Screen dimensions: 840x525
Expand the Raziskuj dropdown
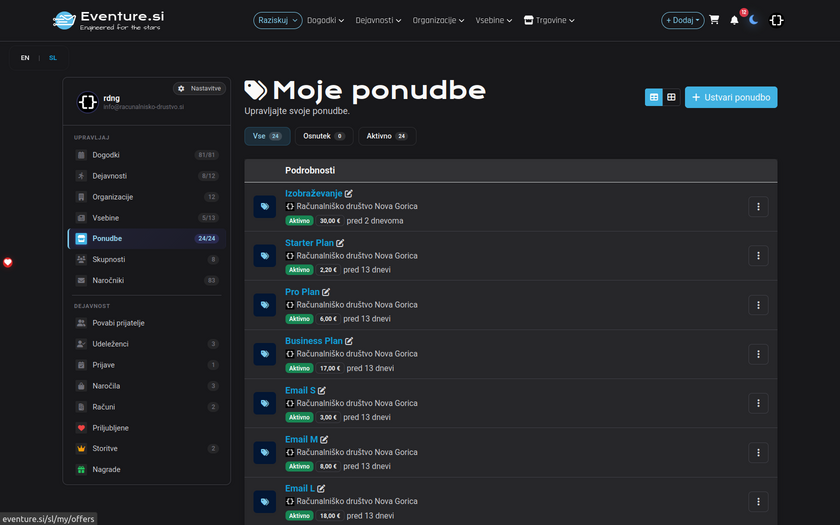pyautogui.click(x=278, y=20)
